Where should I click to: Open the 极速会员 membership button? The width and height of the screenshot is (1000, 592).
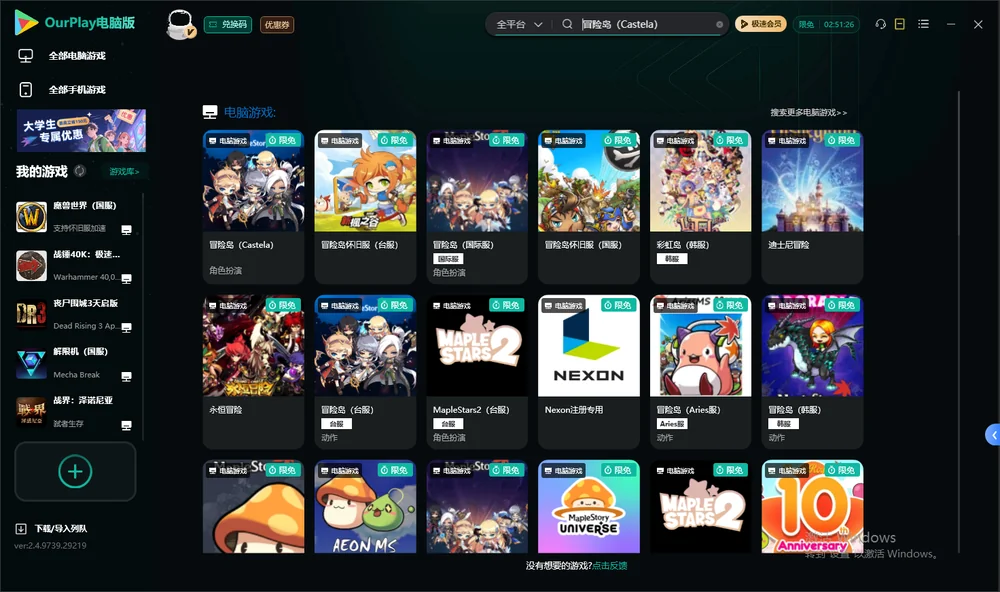coord(760,24)
